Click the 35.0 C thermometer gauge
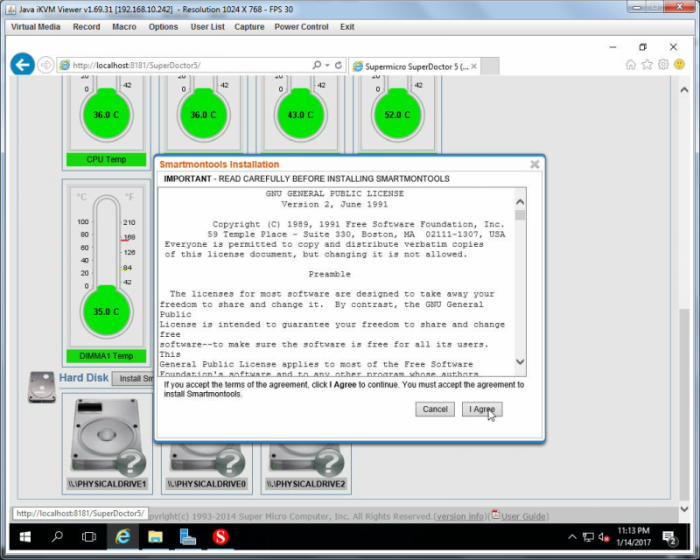The image size is (700, 560). point(106,312)
